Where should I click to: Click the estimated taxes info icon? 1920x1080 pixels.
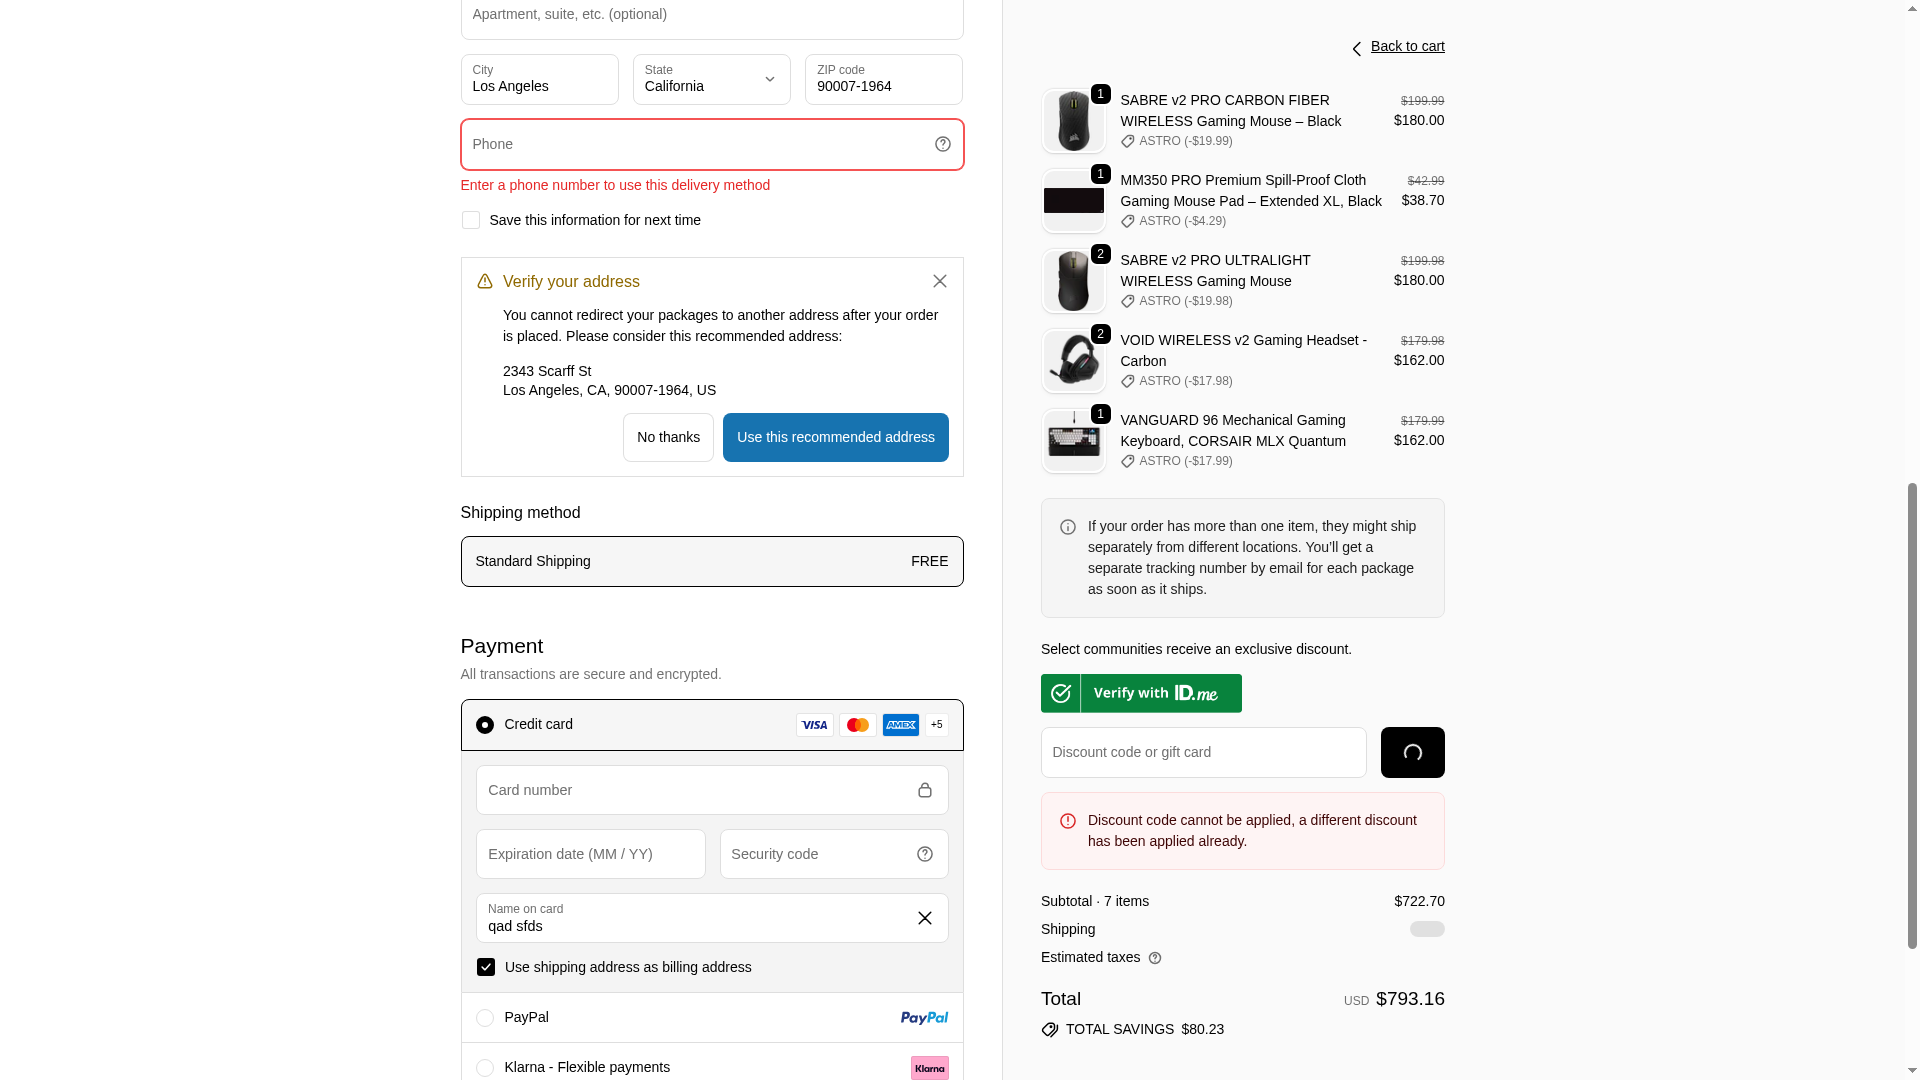[1155, 958]
